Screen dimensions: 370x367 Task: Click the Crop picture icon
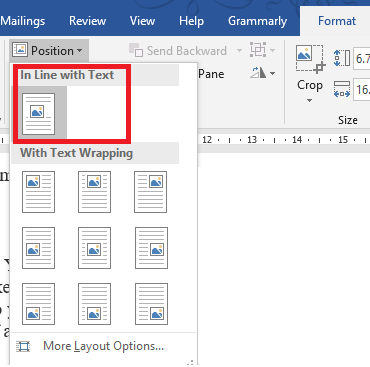click(x=309, y=59)
